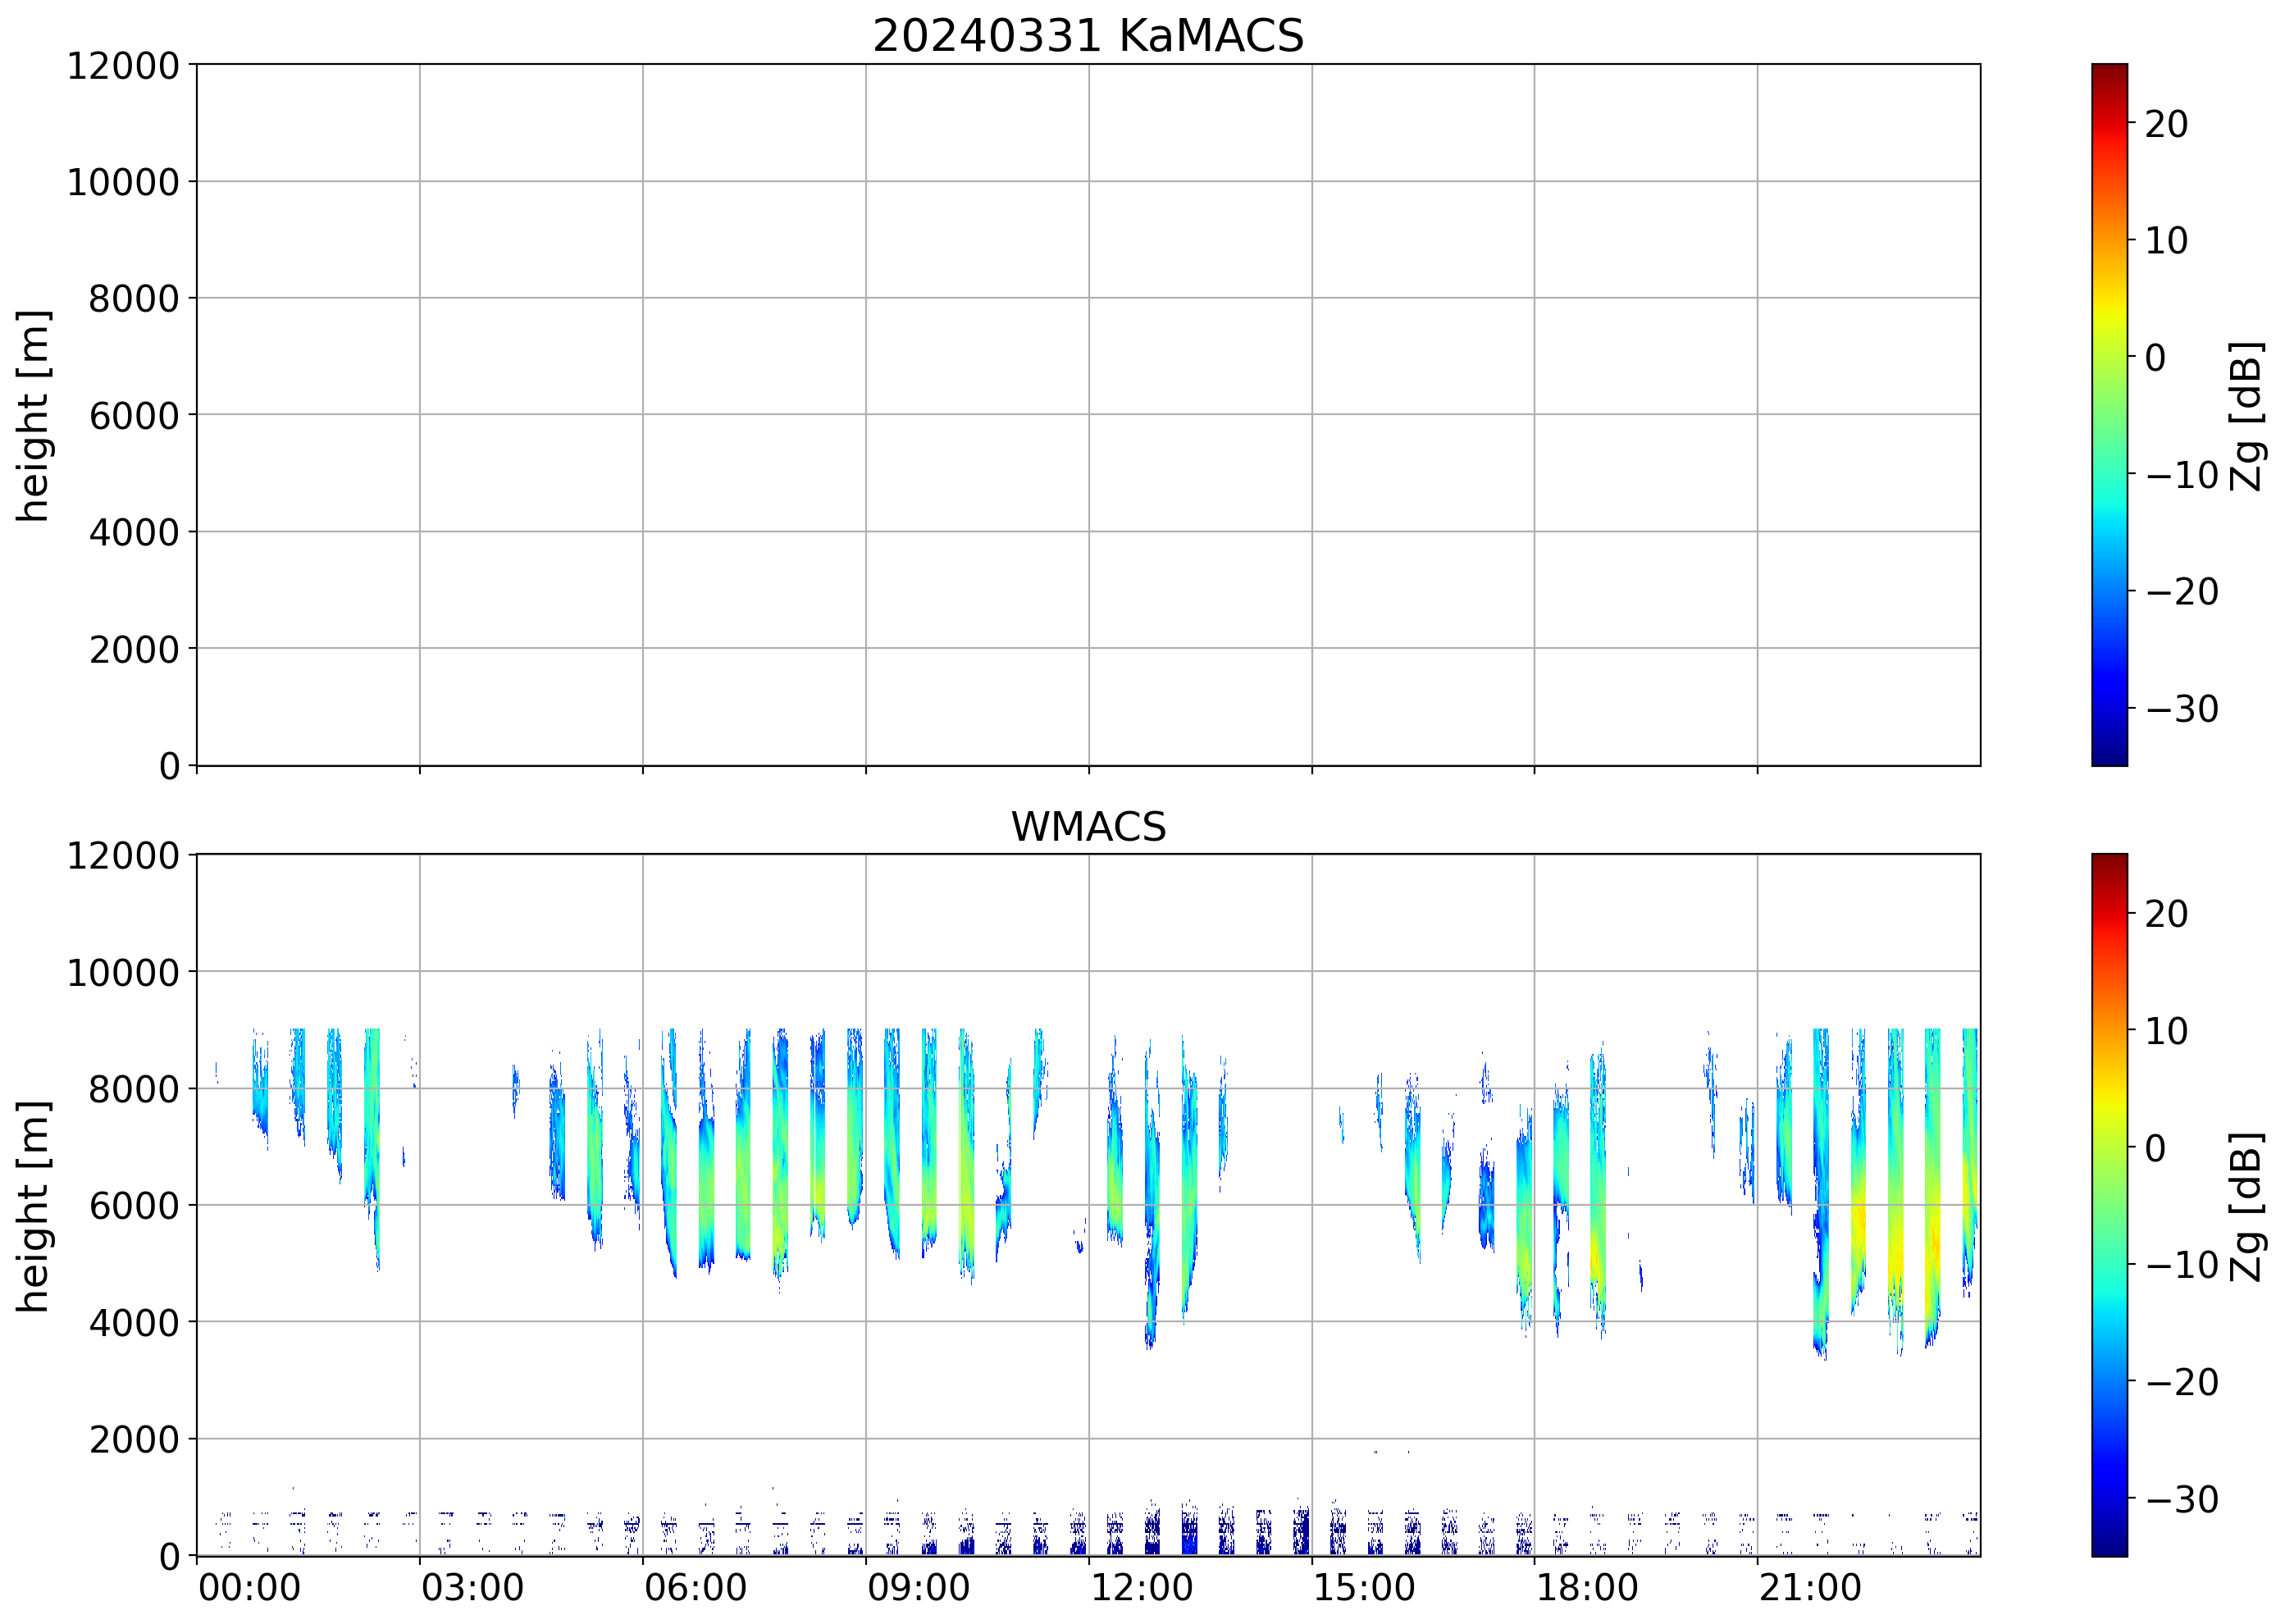The image size is (2285, 1624).
Task: Click the top plot's color bar
Action: (x=2108, y=415)
